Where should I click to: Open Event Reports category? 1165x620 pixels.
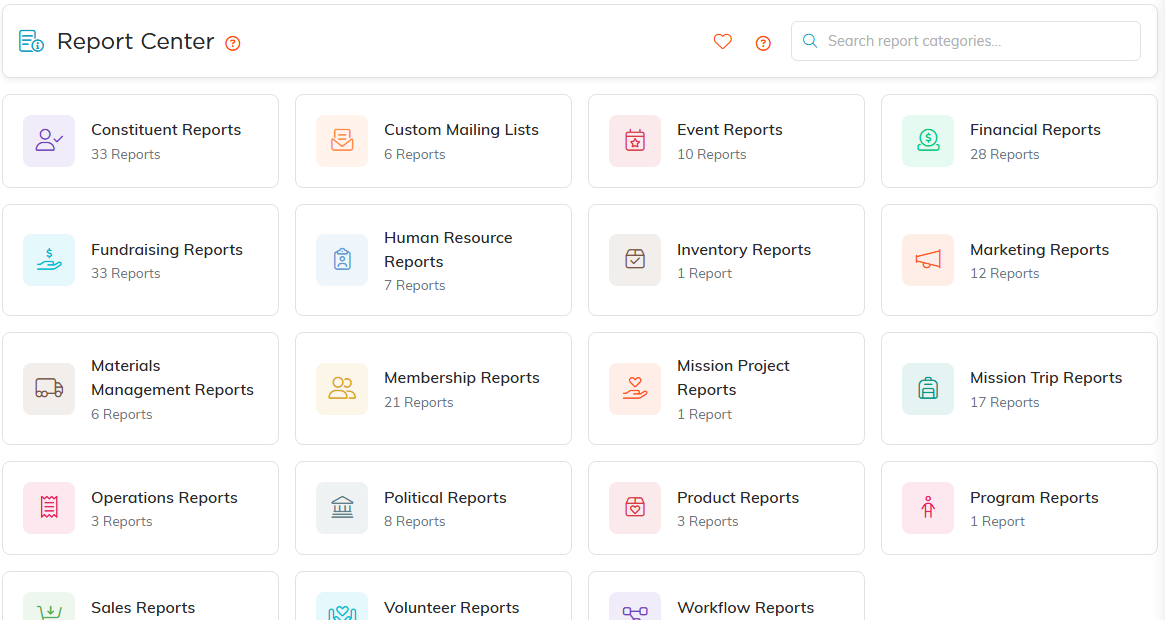726,141
